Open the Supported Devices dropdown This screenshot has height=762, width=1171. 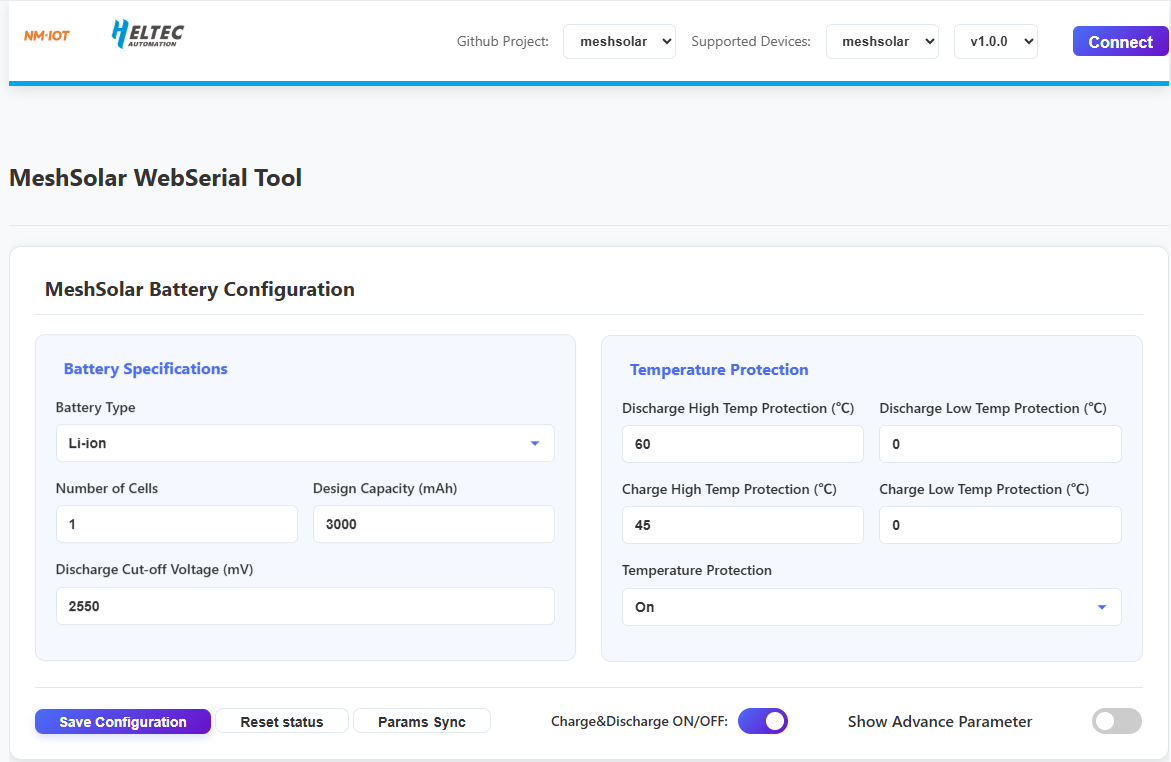[x=882, y=42]
